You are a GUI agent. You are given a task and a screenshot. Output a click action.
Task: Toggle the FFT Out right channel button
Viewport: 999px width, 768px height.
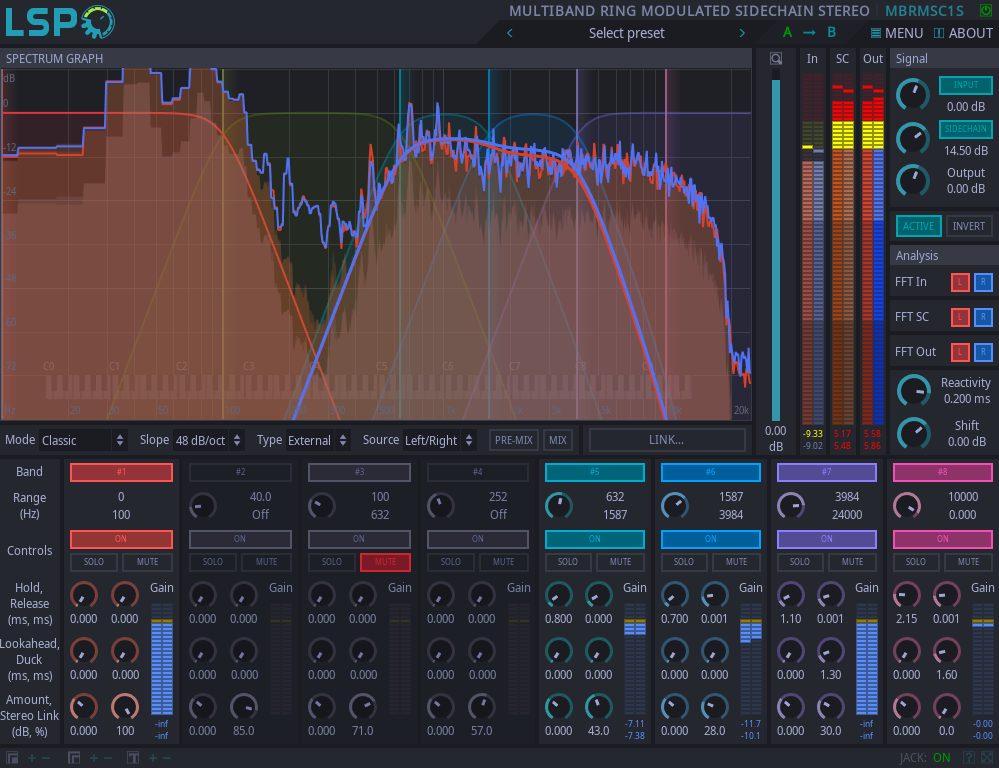pyautogui.click(x=983, y=352)
